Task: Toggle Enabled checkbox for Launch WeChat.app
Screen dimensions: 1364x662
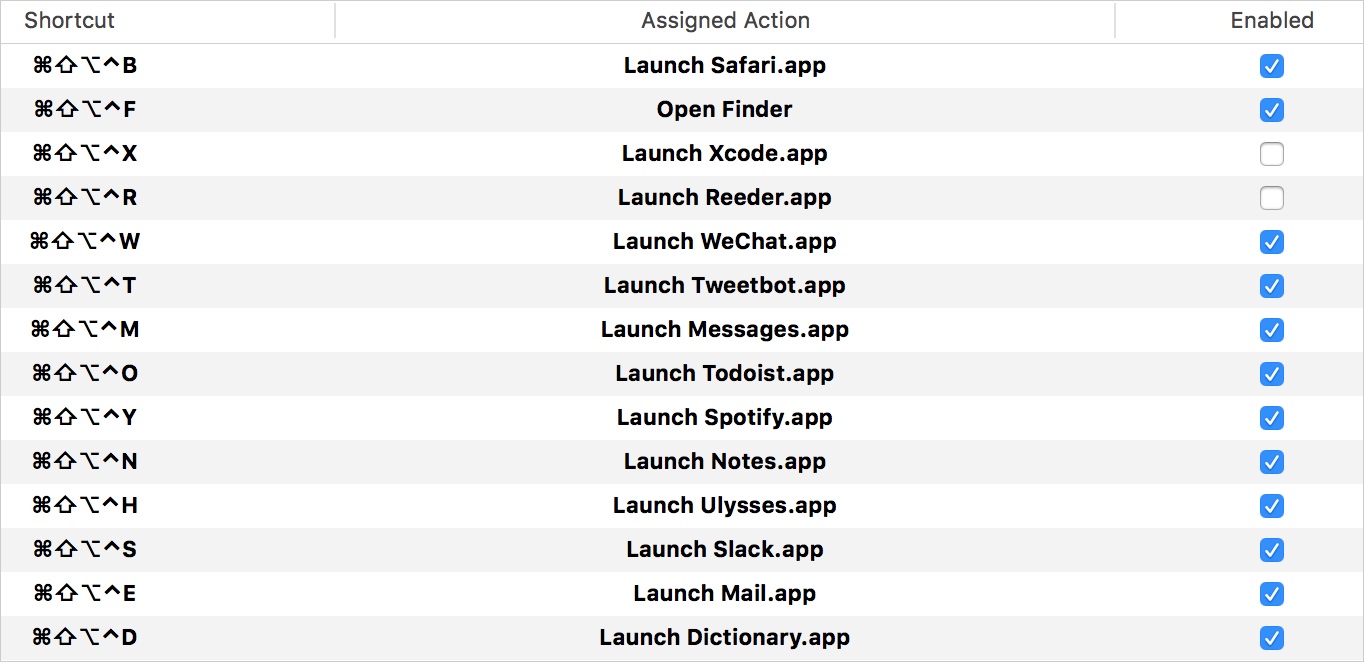Action: [x=1271, y=242]
